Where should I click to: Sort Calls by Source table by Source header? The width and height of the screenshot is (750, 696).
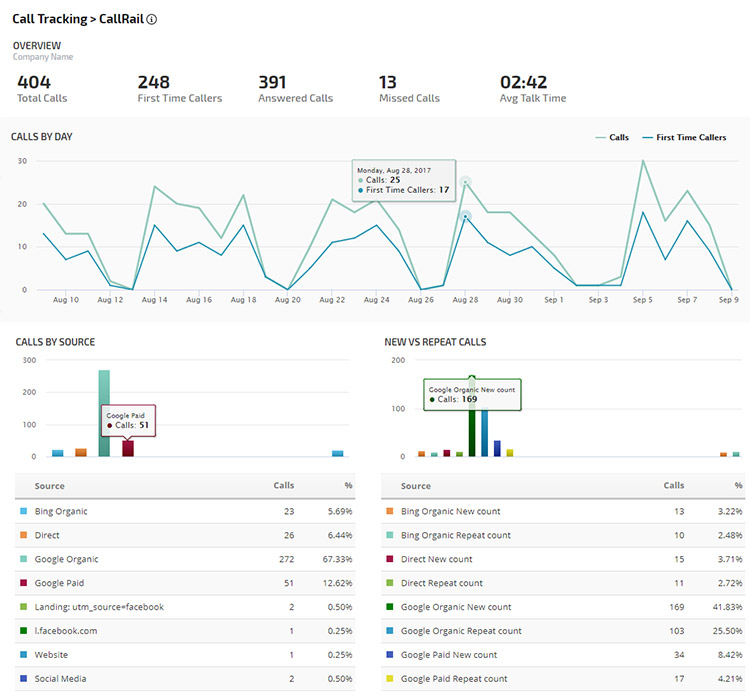pos(49,486)
